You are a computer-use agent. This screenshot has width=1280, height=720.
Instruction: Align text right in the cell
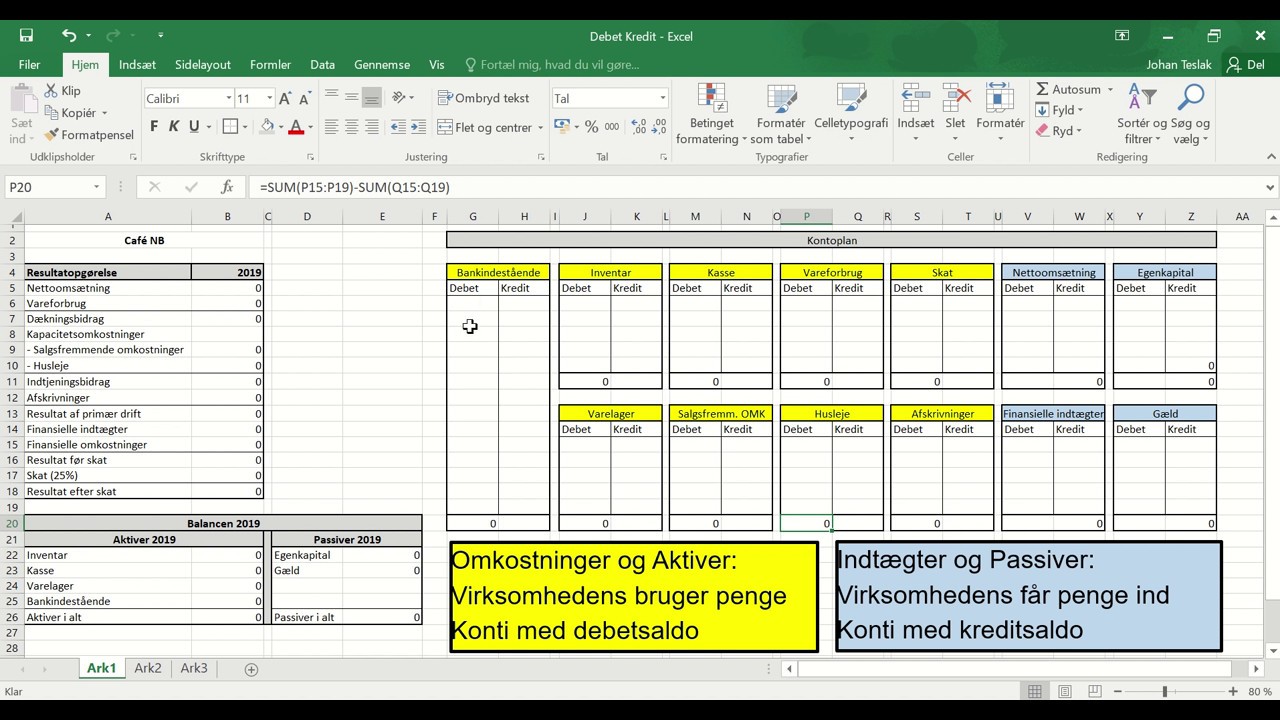click(x=372, y=127)
